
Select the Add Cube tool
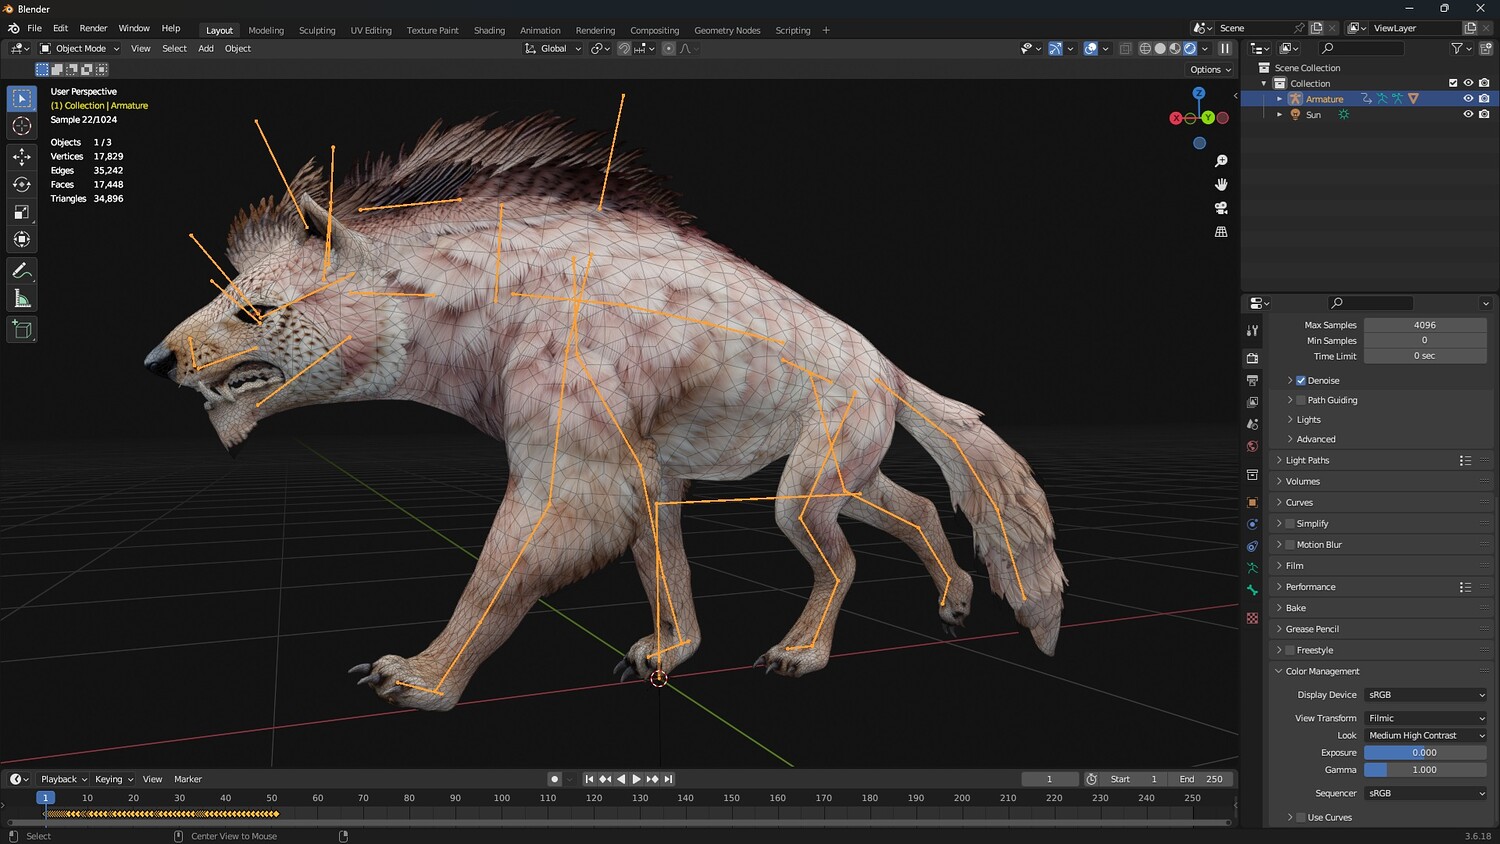[x=22, y=330]
